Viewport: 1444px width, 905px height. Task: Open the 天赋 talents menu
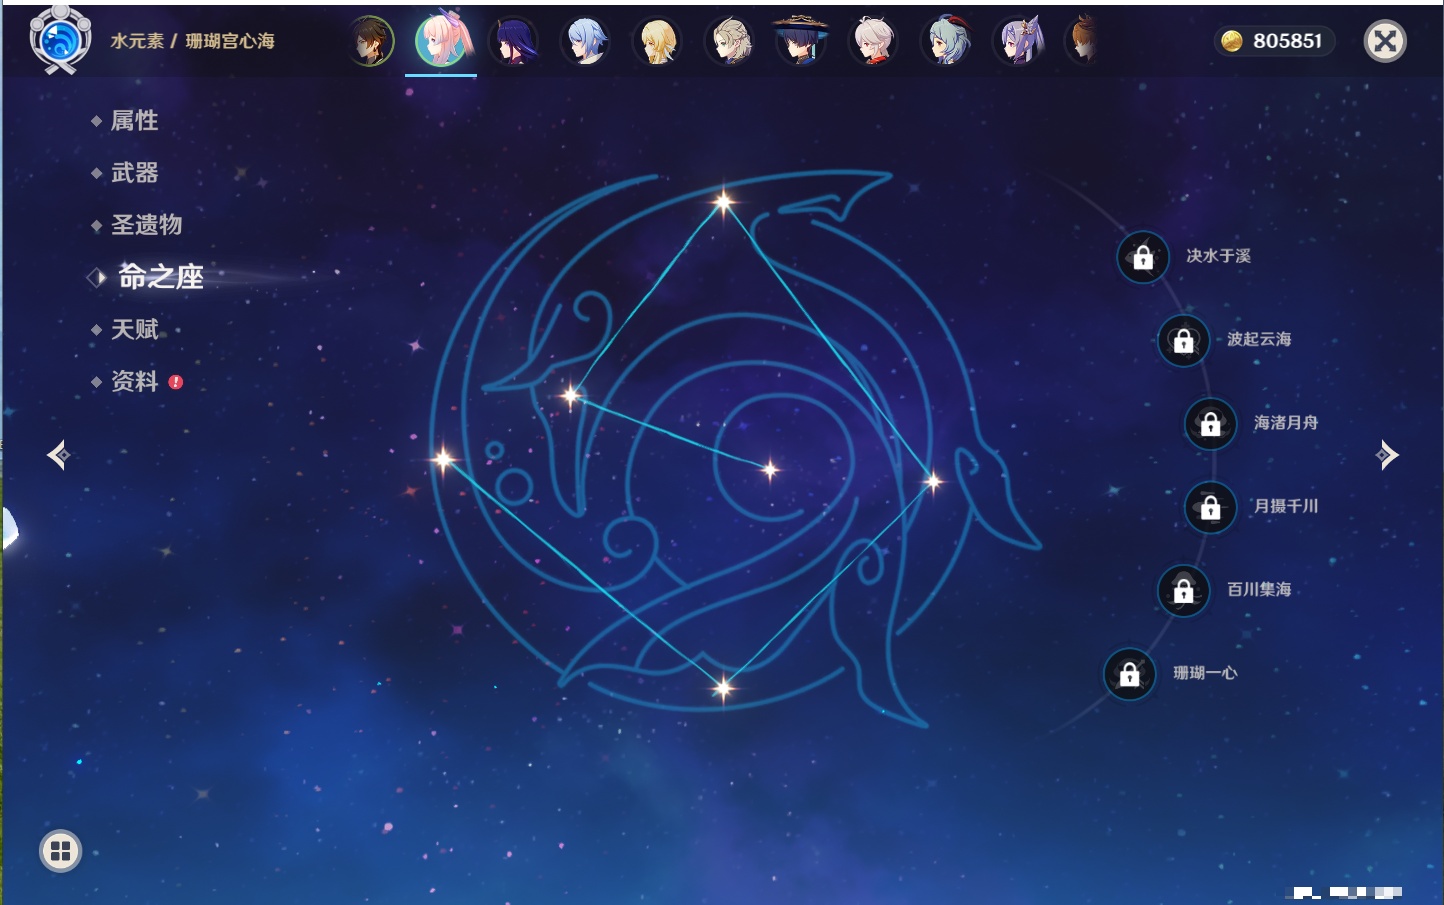134,329
